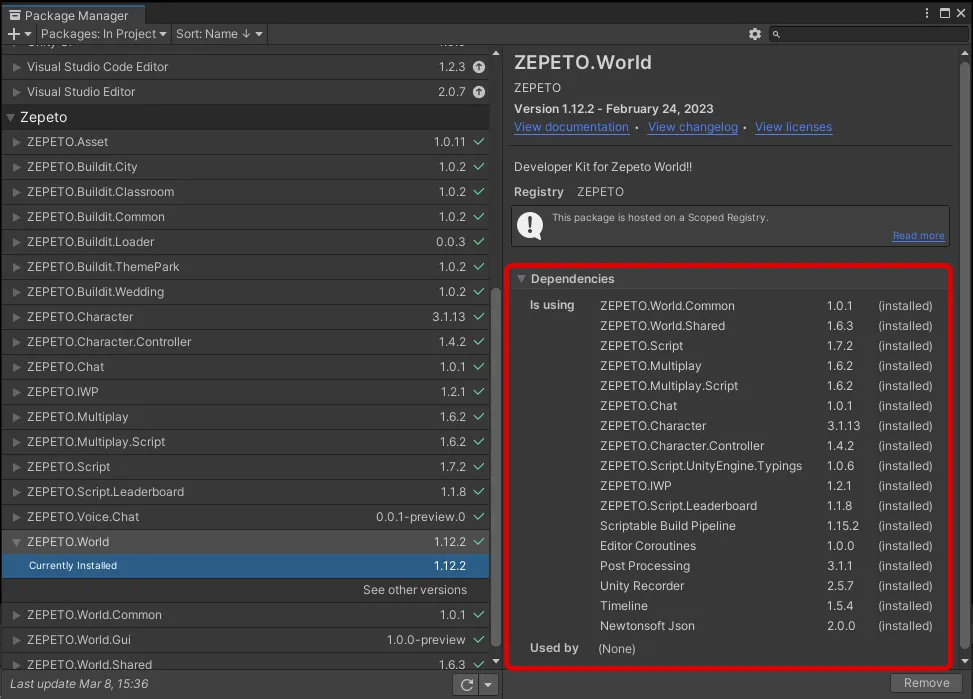Click the update arrow icon beside ZEPETO.Character

click(x=477, y=317)
